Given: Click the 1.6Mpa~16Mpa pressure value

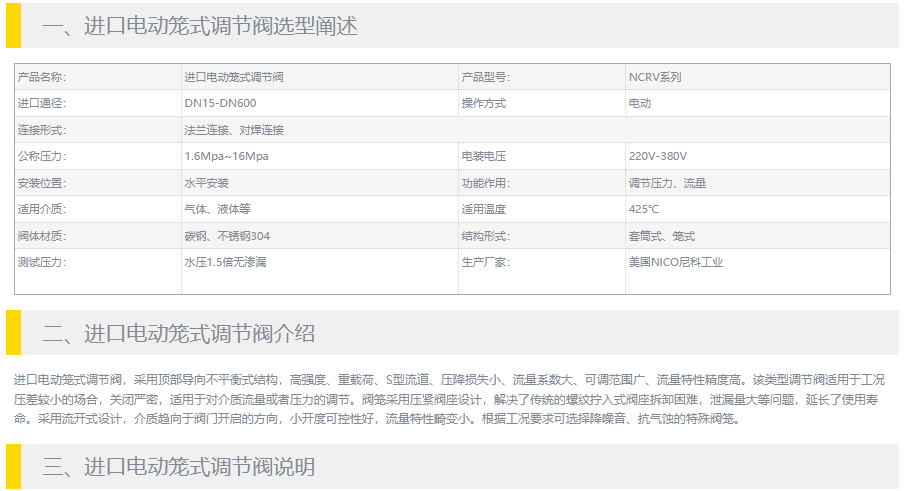Looking at the screenshot, I should 226,156.
